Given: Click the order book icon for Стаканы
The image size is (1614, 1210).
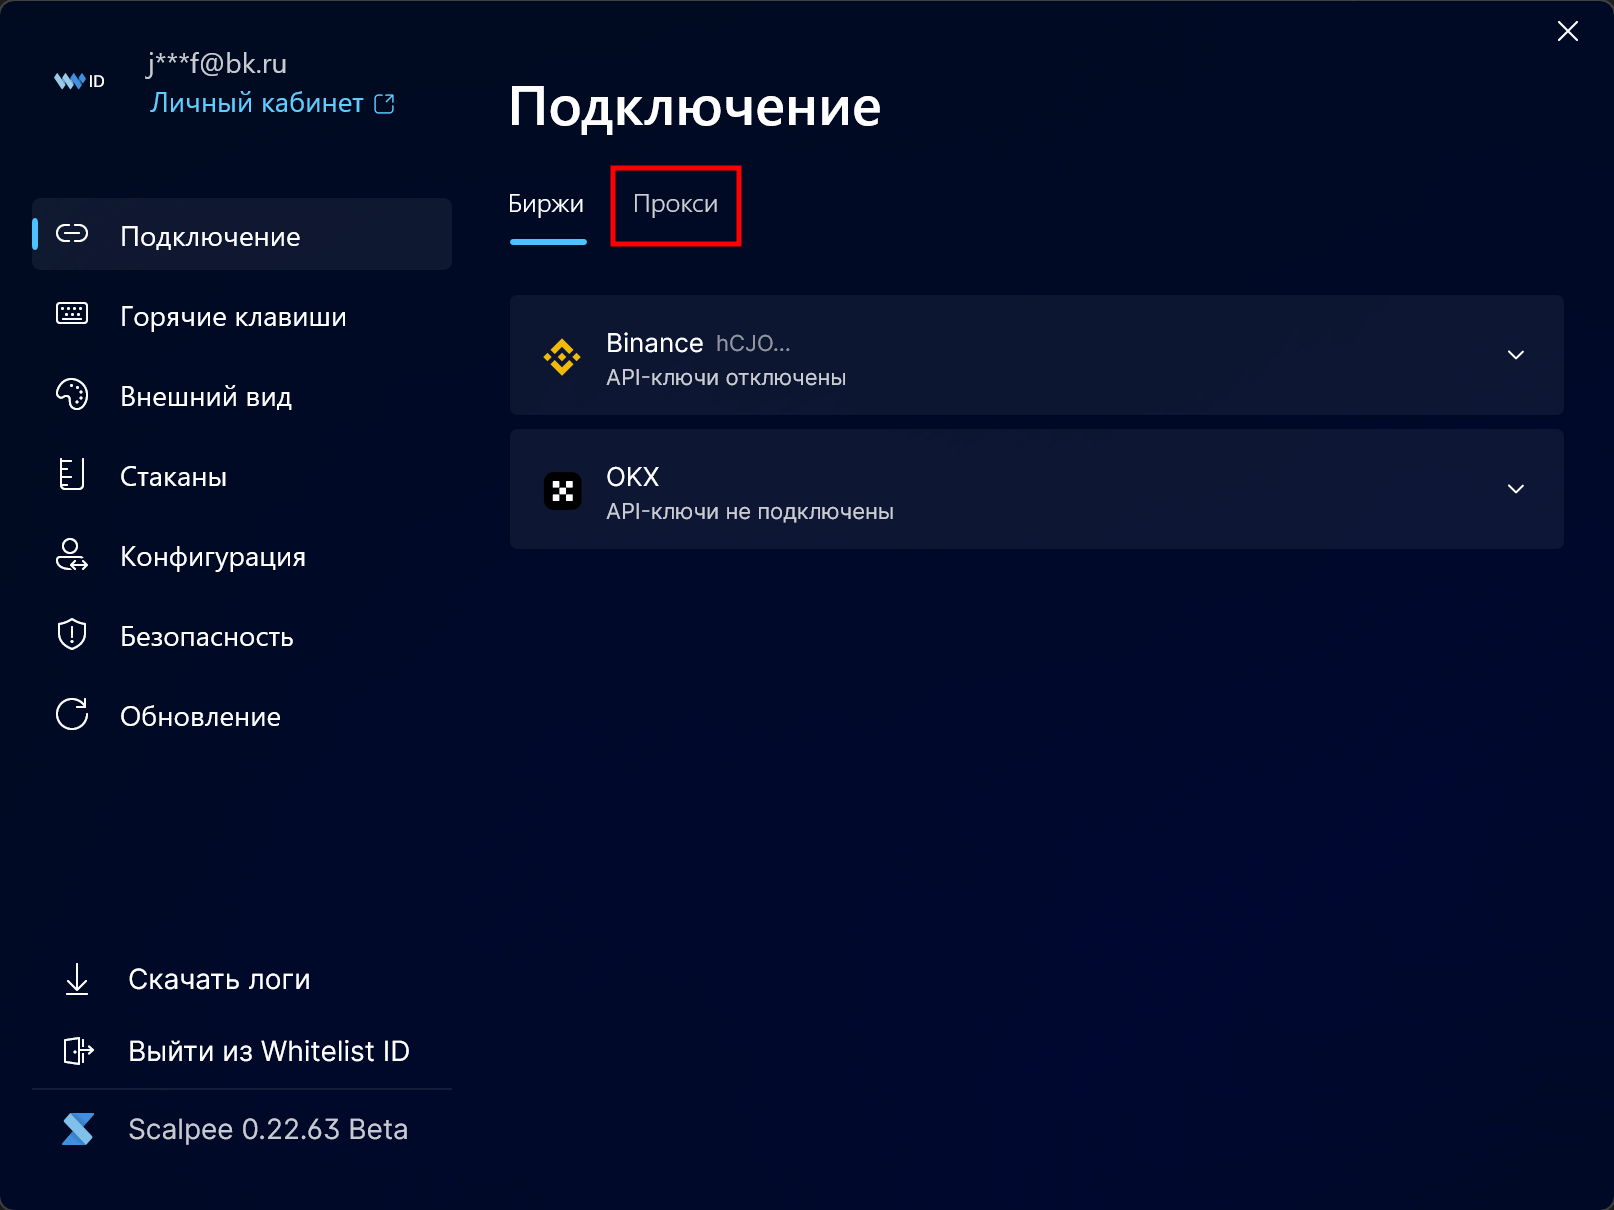Looking at the screenshot, I should pyautogui.click(x=72, y=474).
